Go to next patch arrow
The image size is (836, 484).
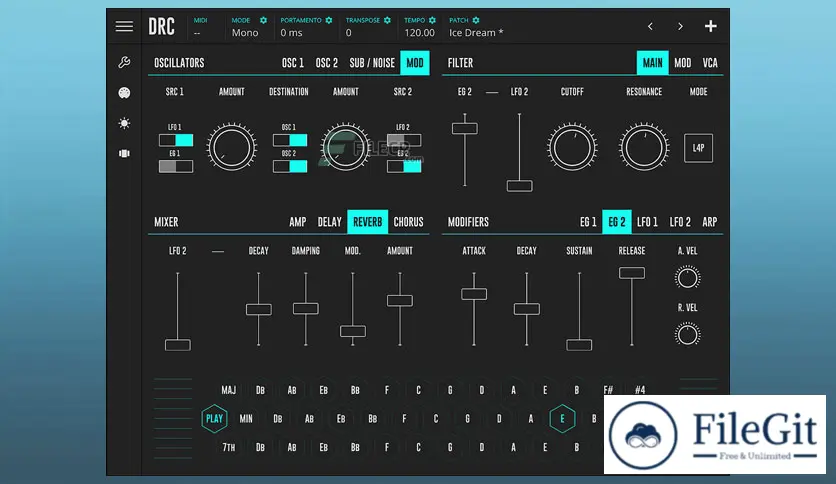(680, 26)
